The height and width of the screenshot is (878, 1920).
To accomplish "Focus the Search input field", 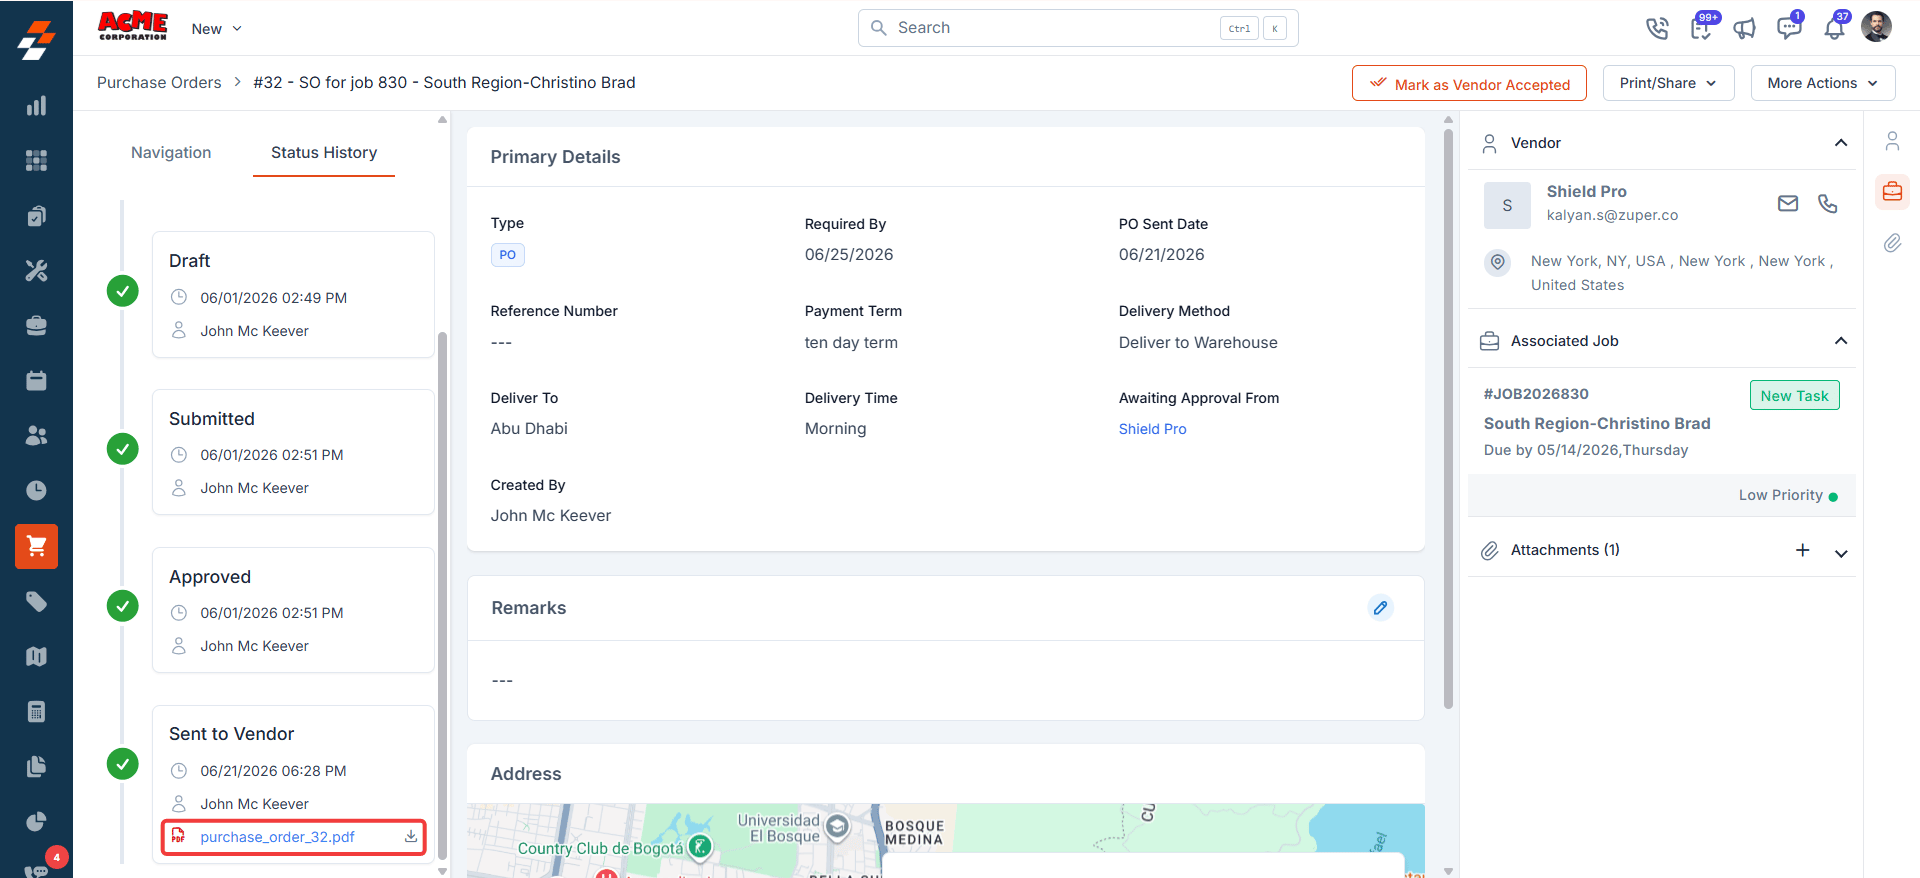I will click(1078, 28).
